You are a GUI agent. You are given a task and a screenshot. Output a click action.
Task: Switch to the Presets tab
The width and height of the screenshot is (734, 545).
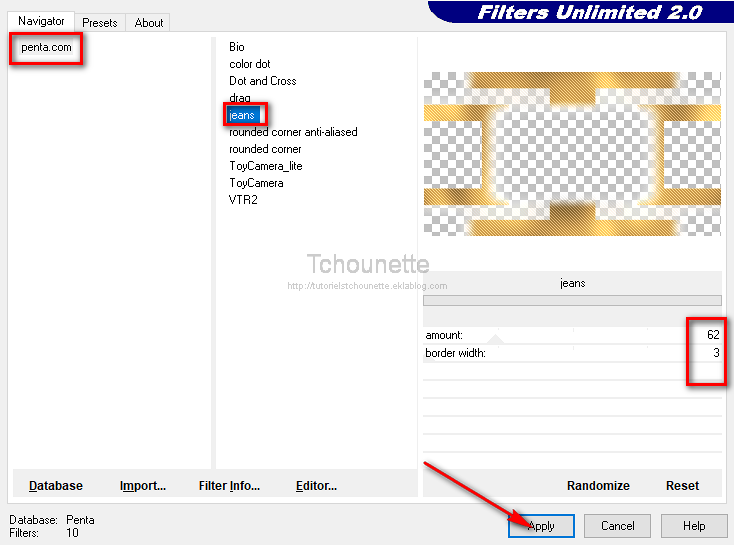99,22
